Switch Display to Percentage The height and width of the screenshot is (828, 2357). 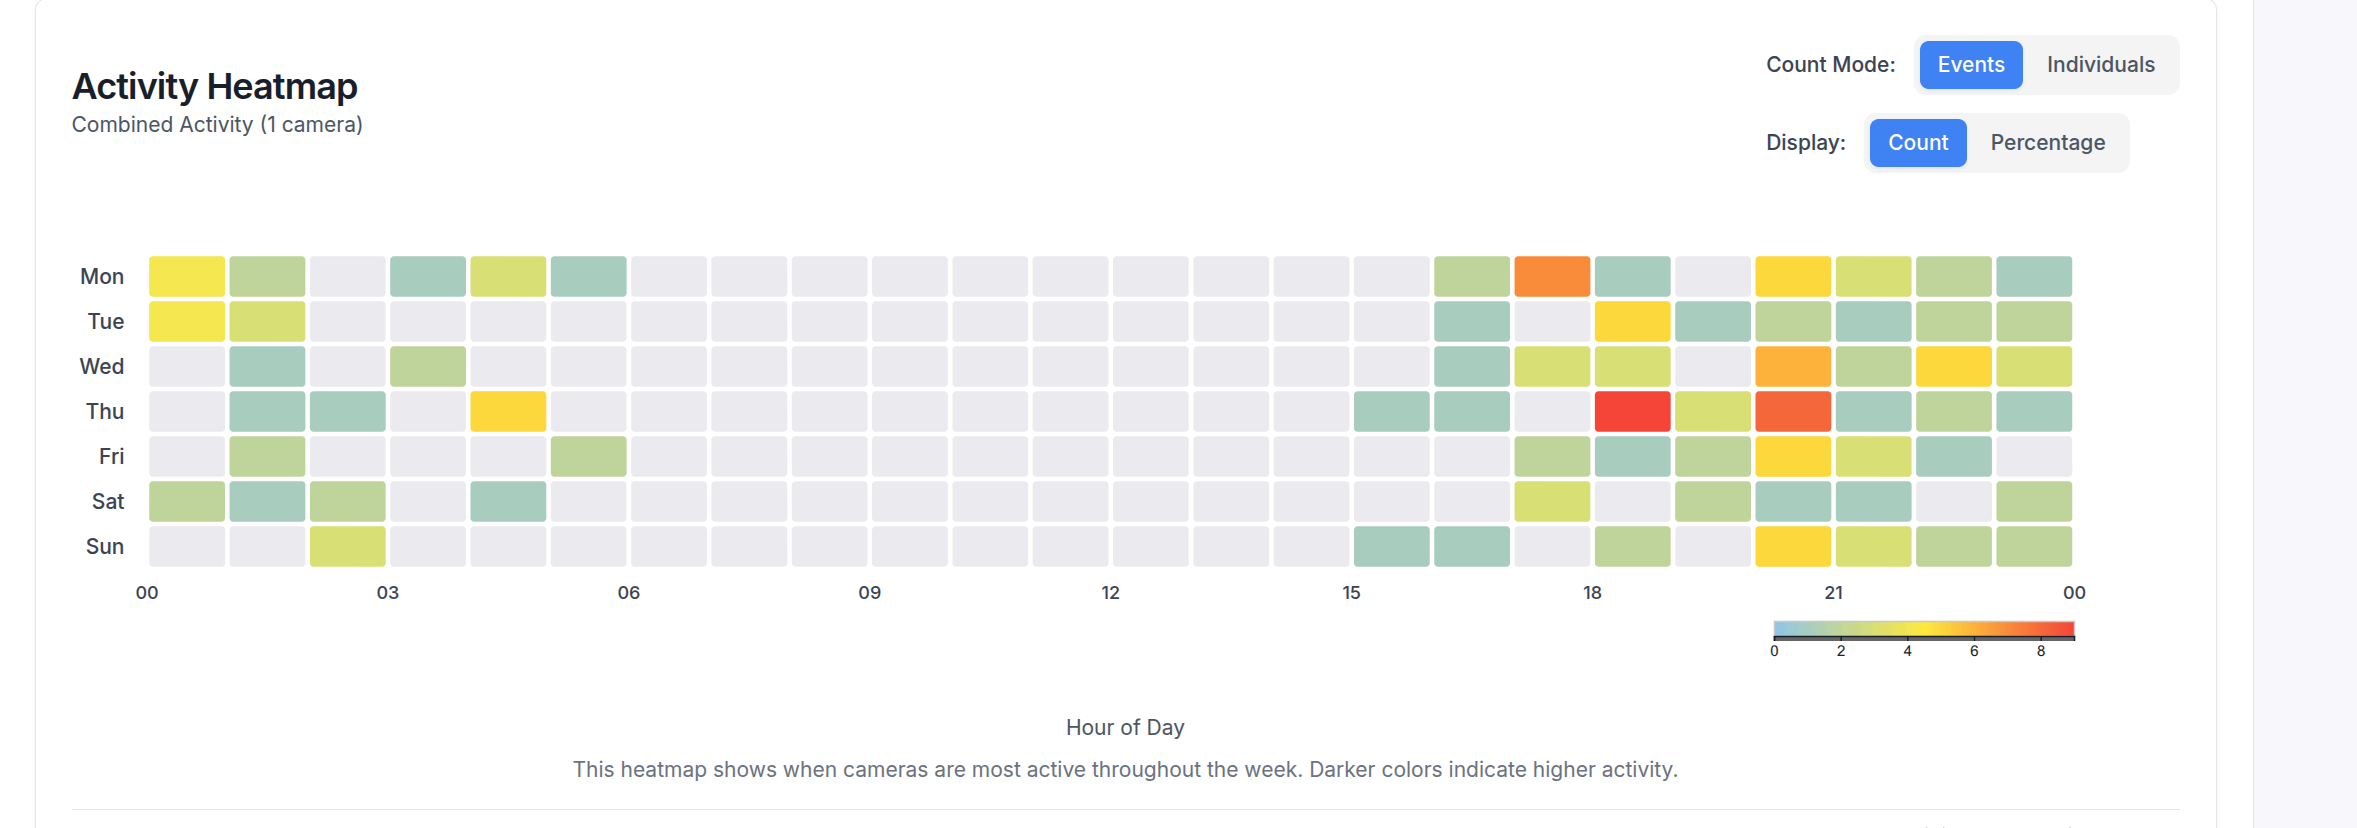[2047, 142]
